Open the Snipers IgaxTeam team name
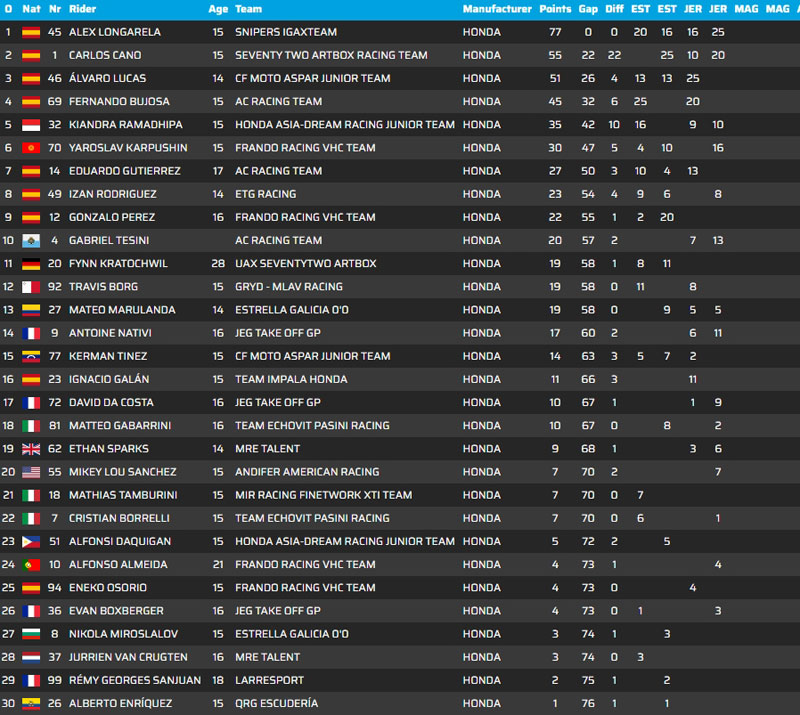The image size is (800, 715). coord(286,32)
